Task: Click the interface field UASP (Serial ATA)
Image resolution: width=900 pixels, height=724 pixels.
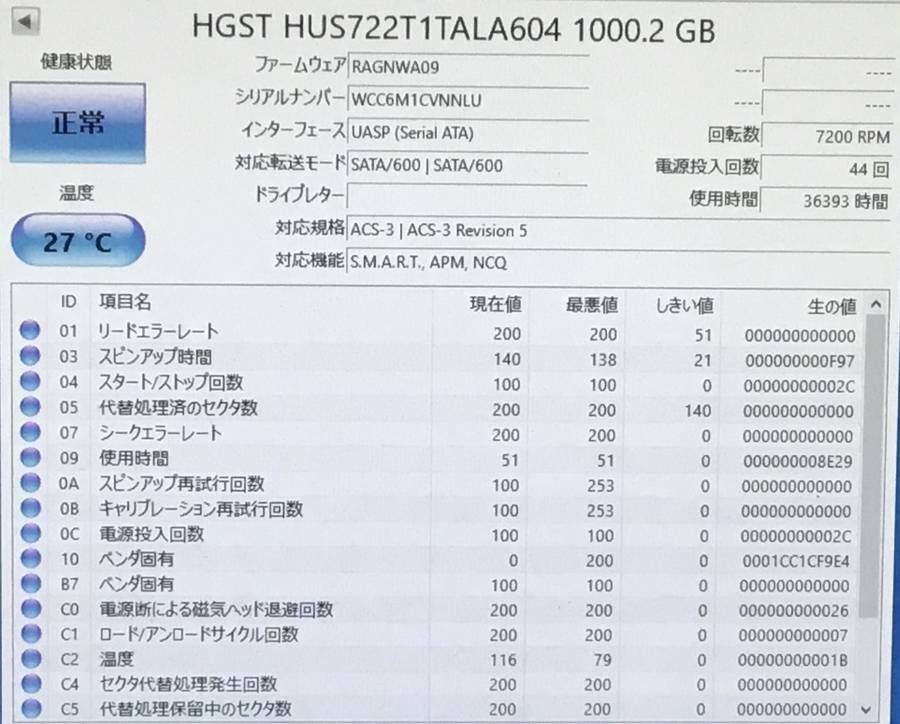Action: point(468,133)
